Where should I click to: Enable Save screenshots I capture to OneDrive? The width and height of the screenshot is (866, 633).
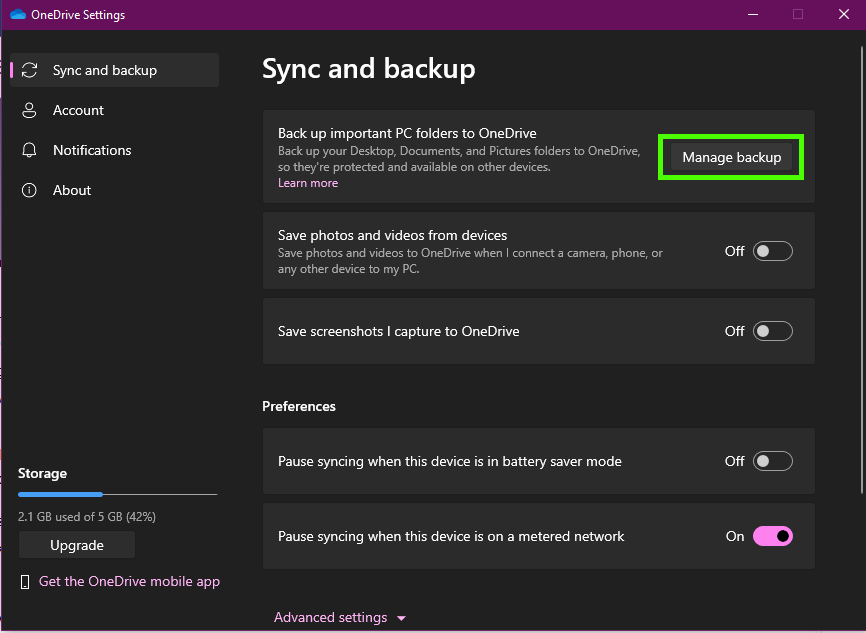(773, 331)
